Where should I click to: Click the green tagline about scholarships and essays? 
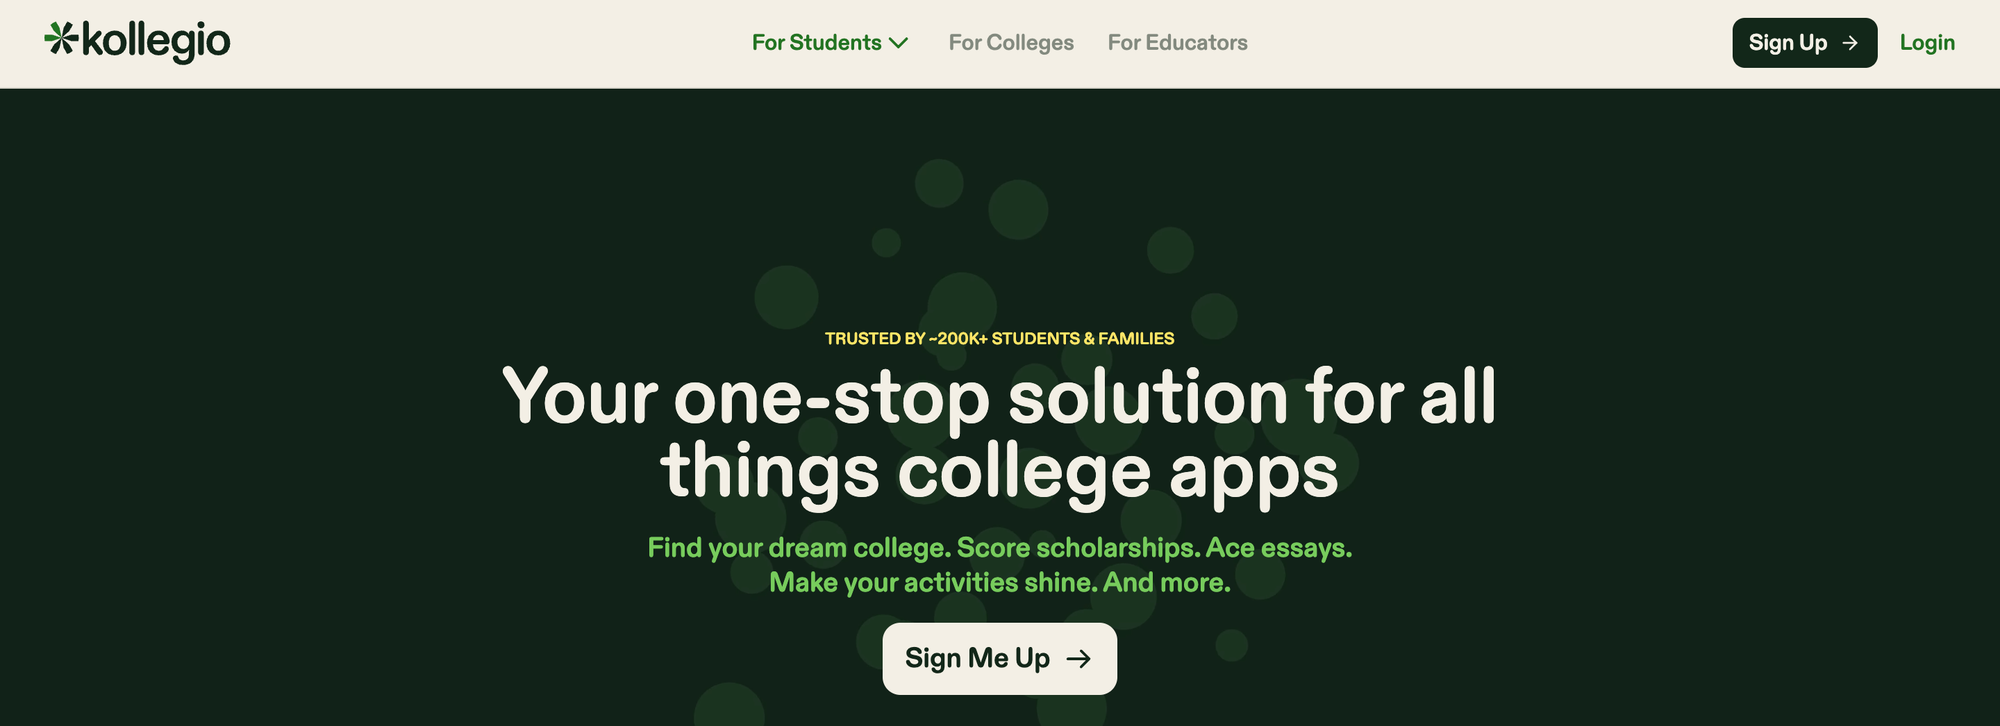point(999,564)
